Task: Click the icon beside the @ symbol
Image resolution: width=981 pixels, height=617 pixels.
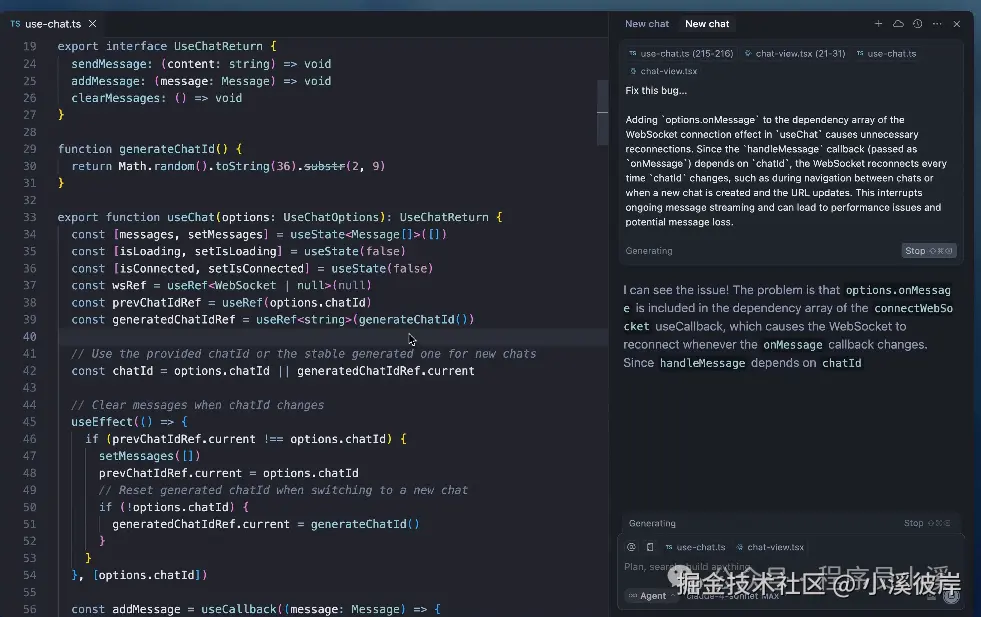Action: [650, 547]
